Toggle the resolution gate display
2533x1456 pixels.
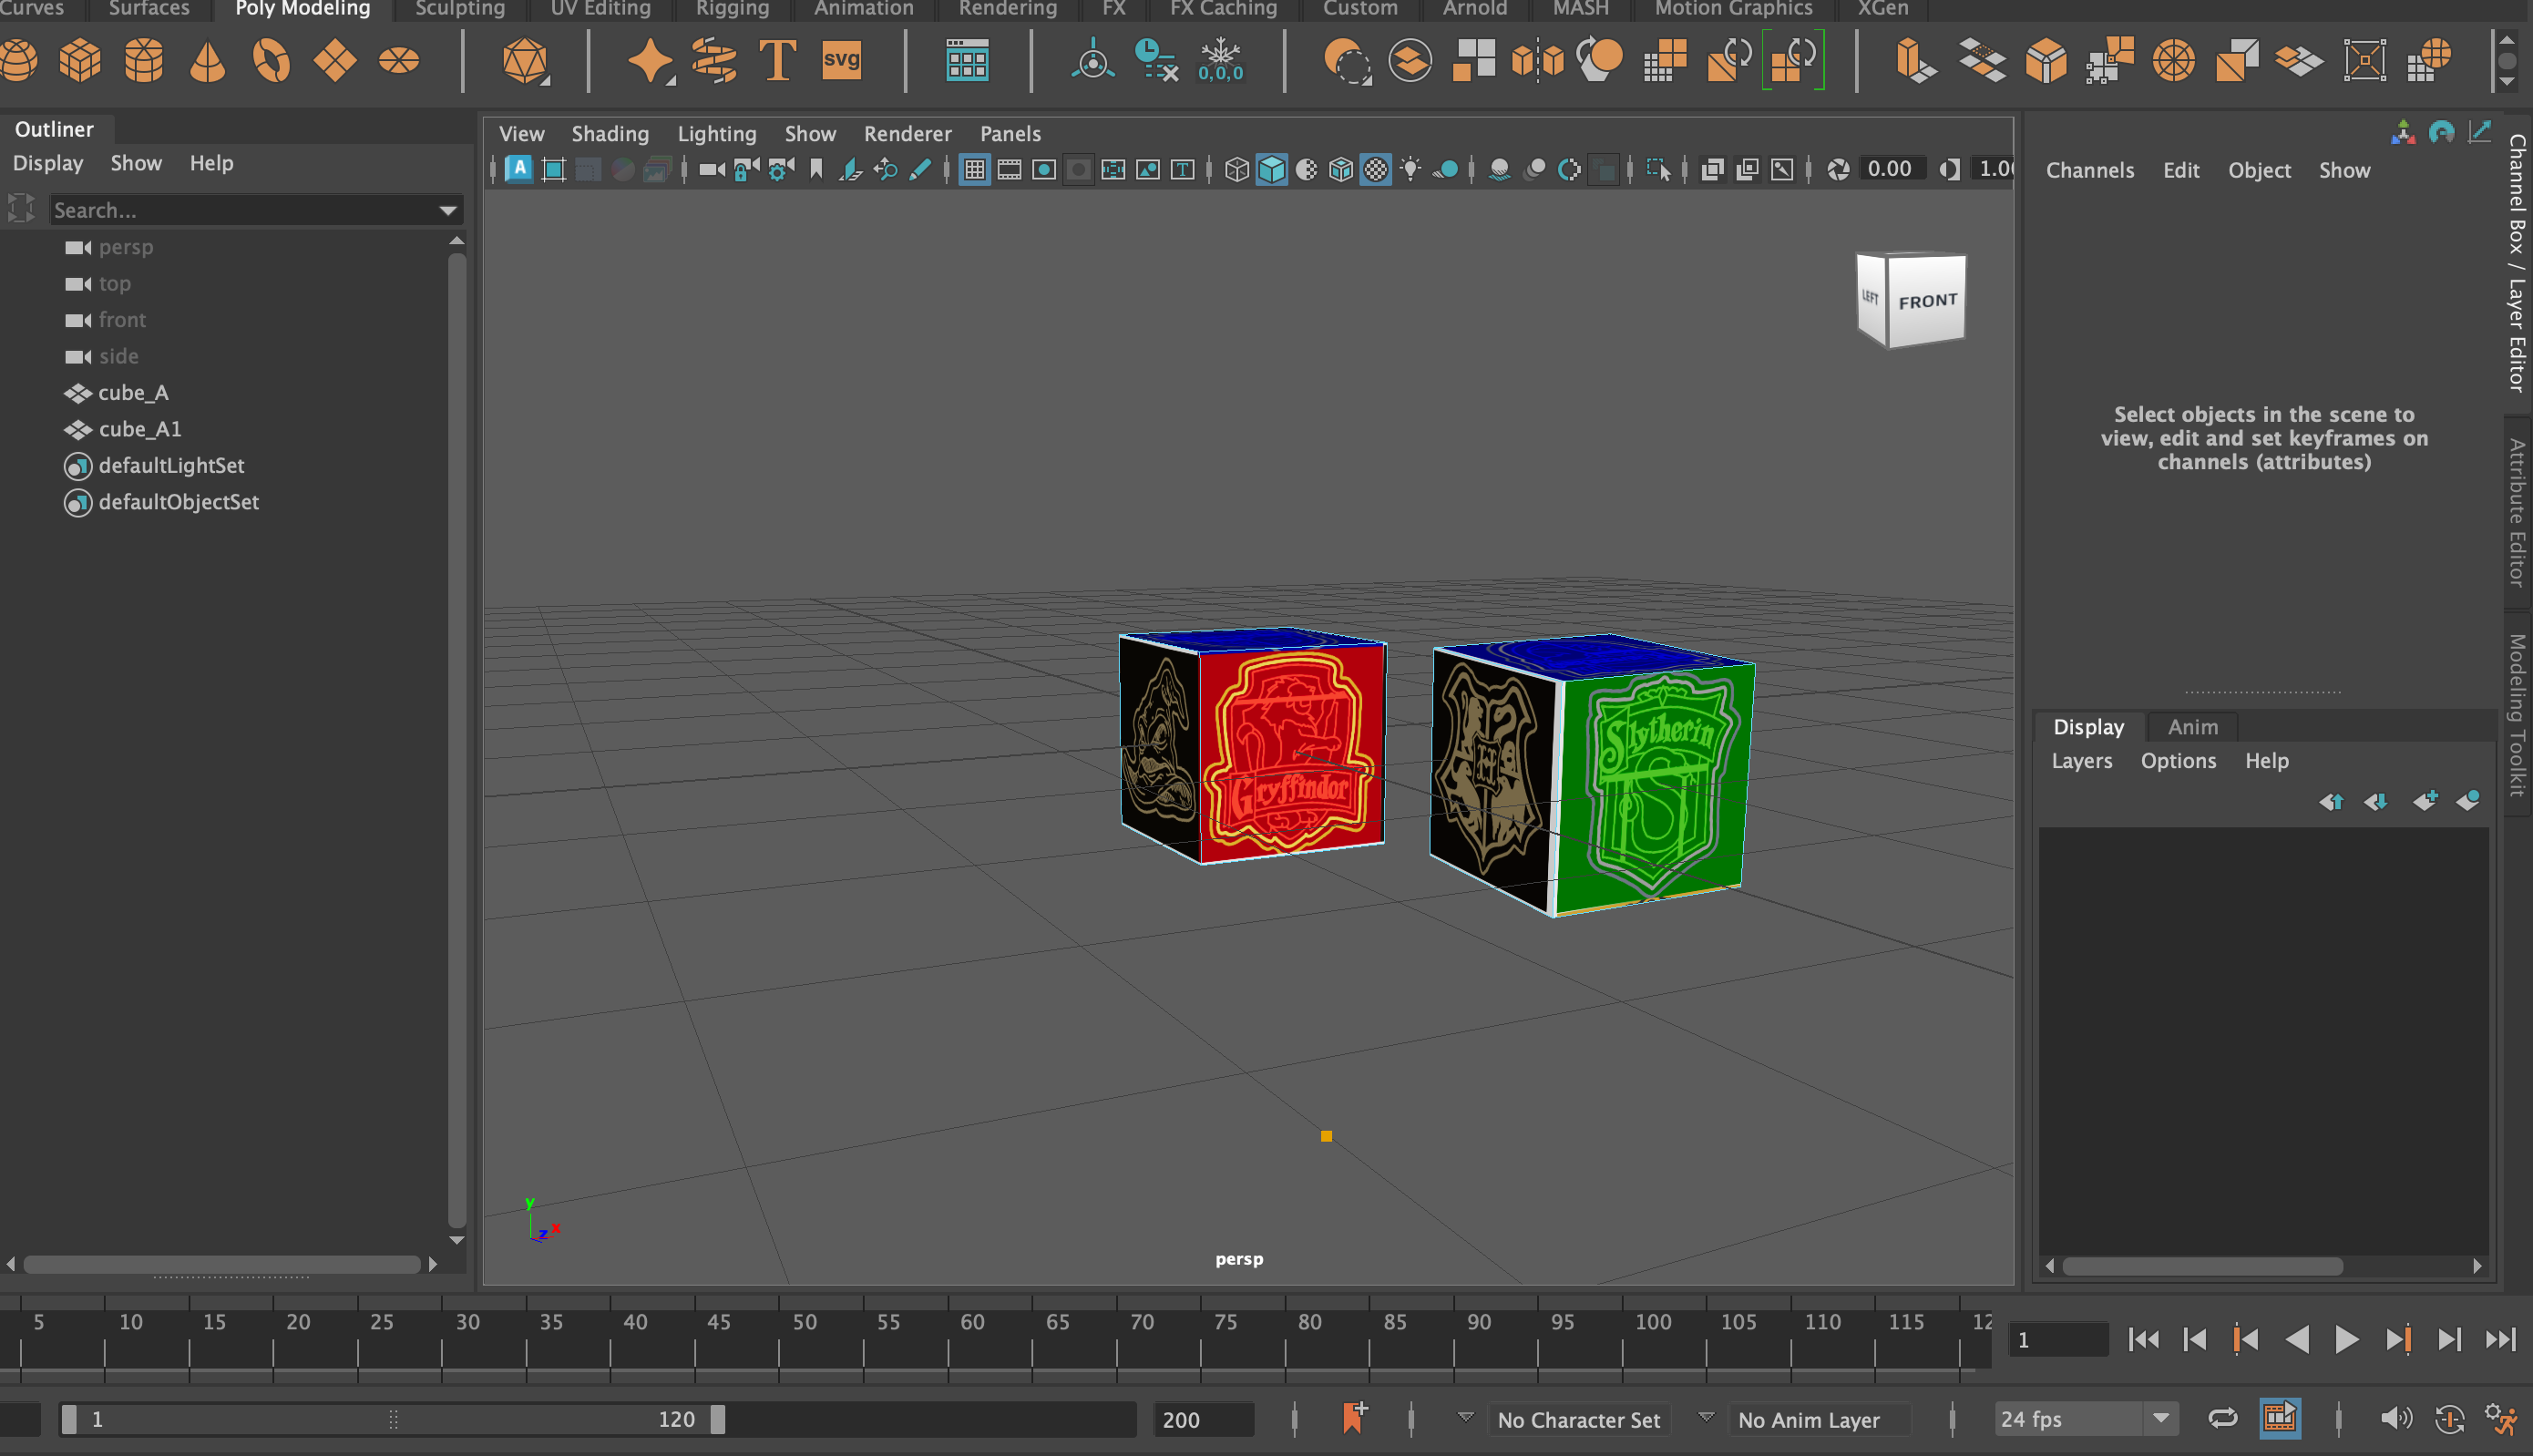1044,170
